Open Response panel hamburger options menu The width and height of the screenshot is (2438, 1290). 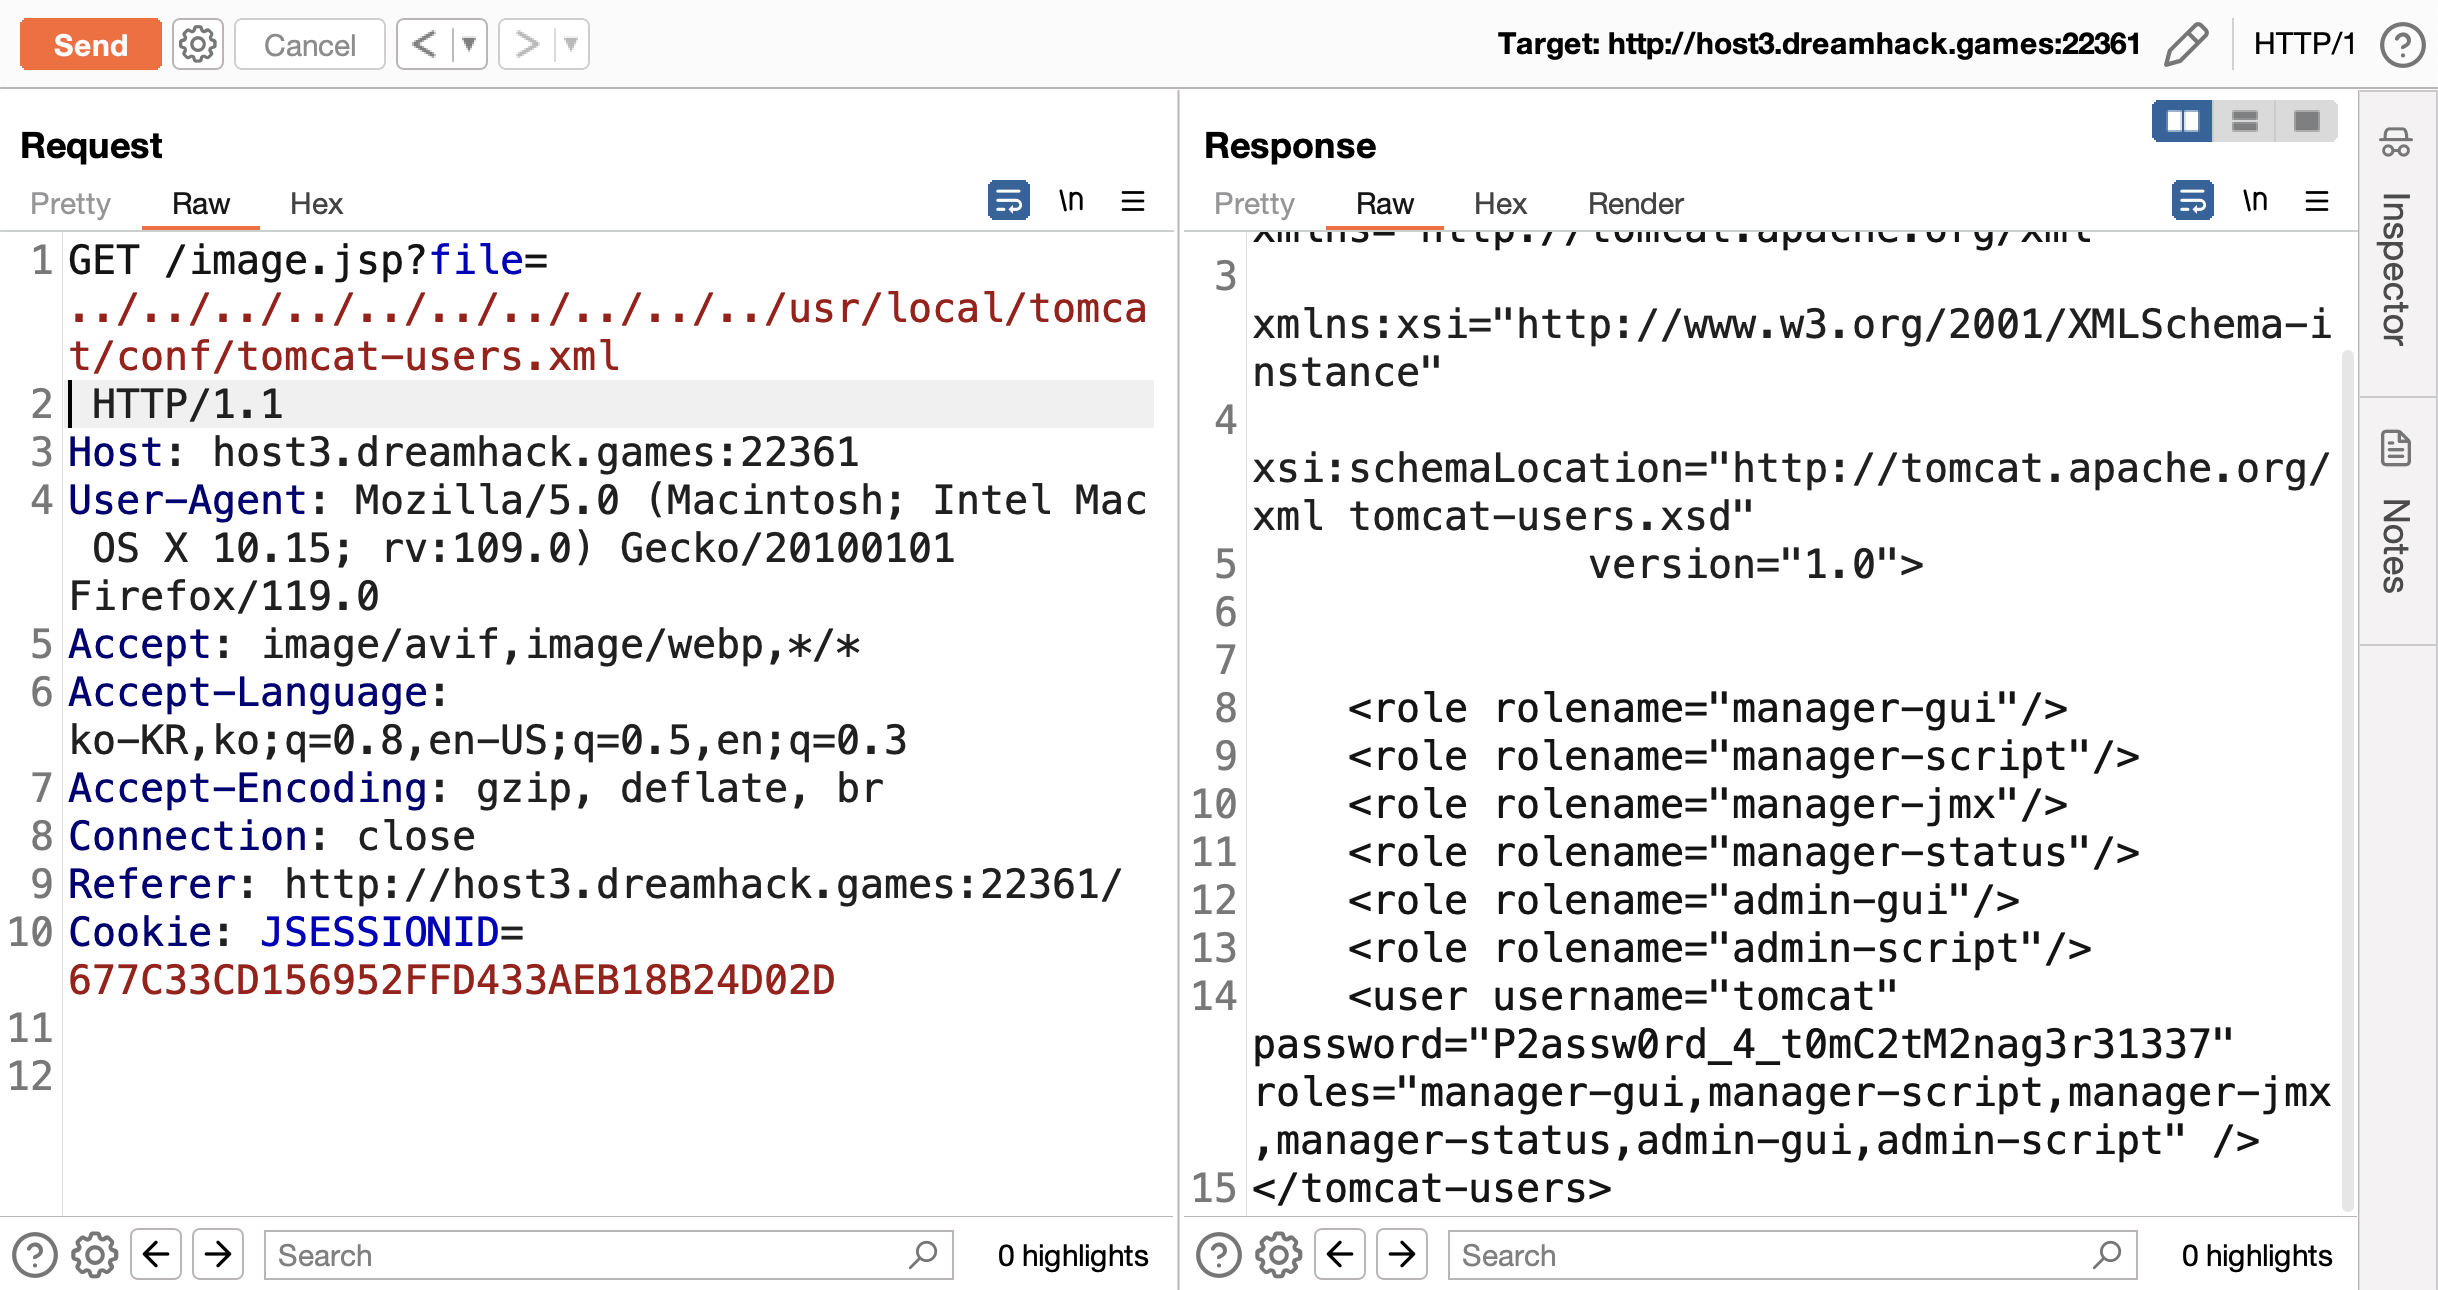(x=2317, y=202)
